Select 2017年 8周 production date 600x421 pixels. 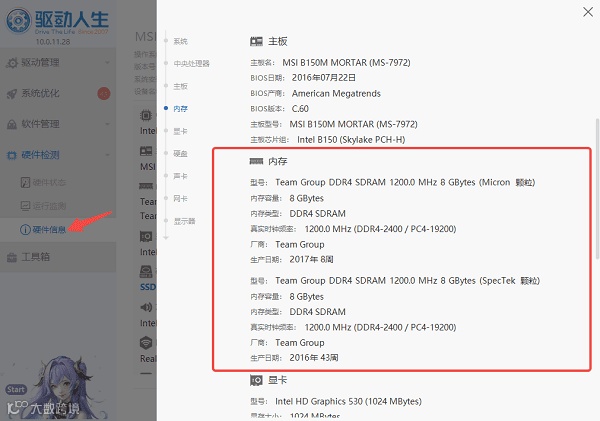(311, 259)
